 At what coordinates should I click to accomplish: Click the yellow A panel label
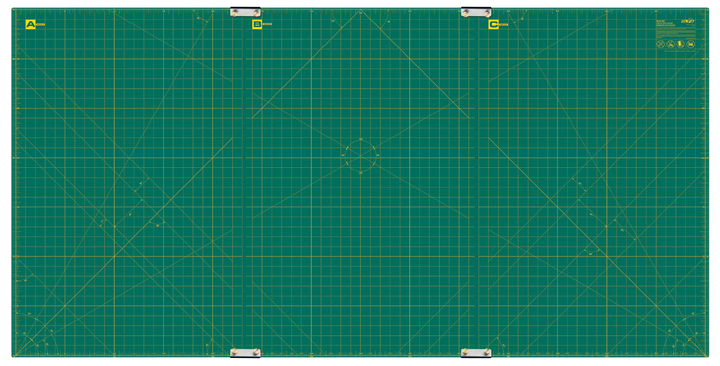31,24
